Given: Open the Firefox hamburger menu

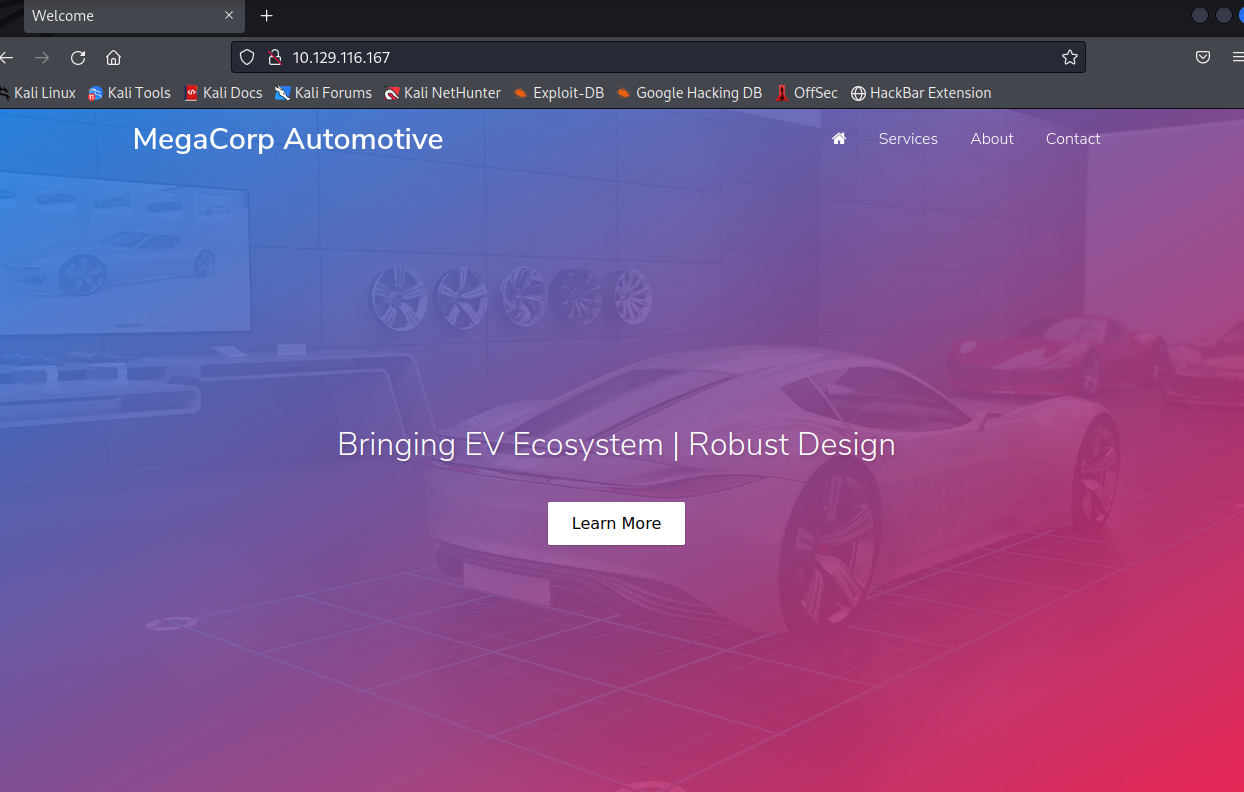Looking at the screenshot, I should [1238, 57].
